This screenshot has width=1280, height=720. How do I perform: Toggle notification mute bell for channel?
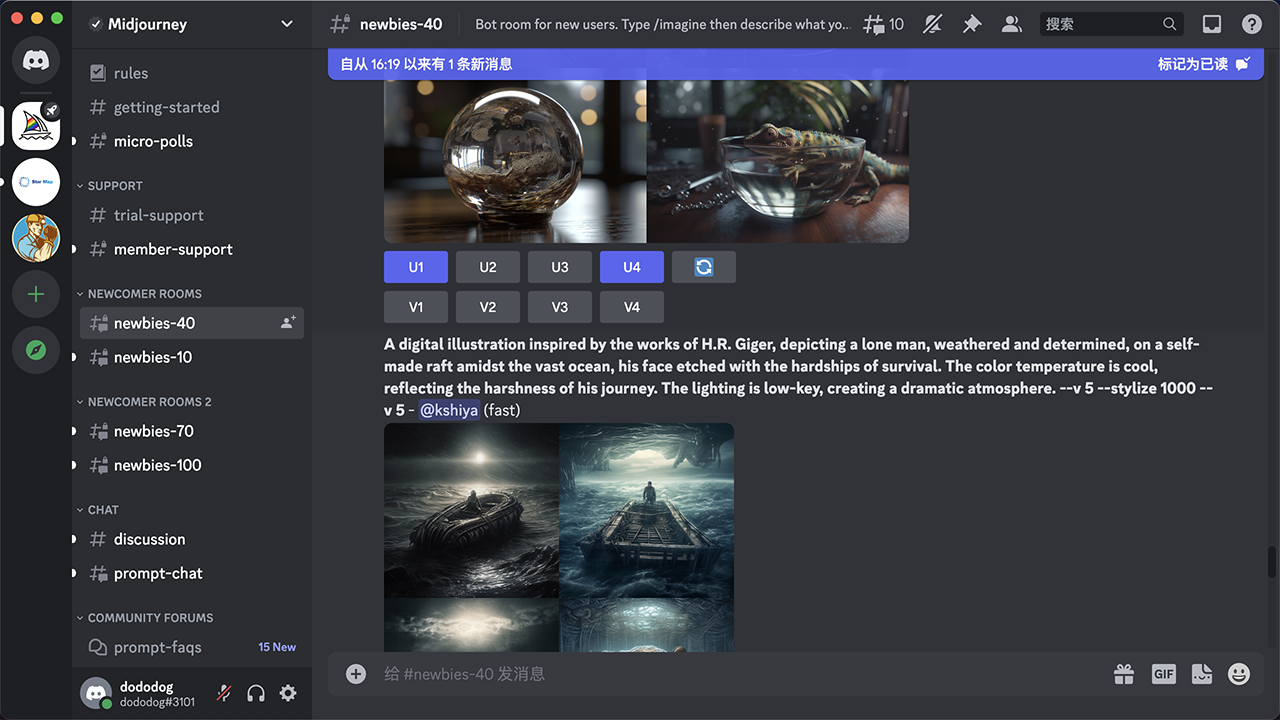[x=932, y=24]
